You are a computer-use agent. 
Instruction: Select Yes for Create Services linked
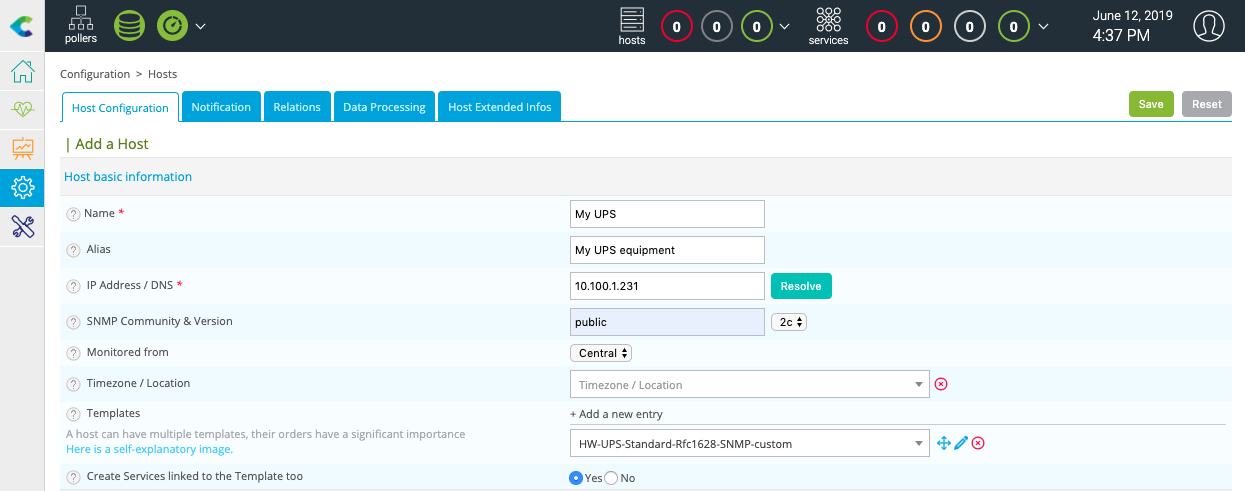(576, 478)
